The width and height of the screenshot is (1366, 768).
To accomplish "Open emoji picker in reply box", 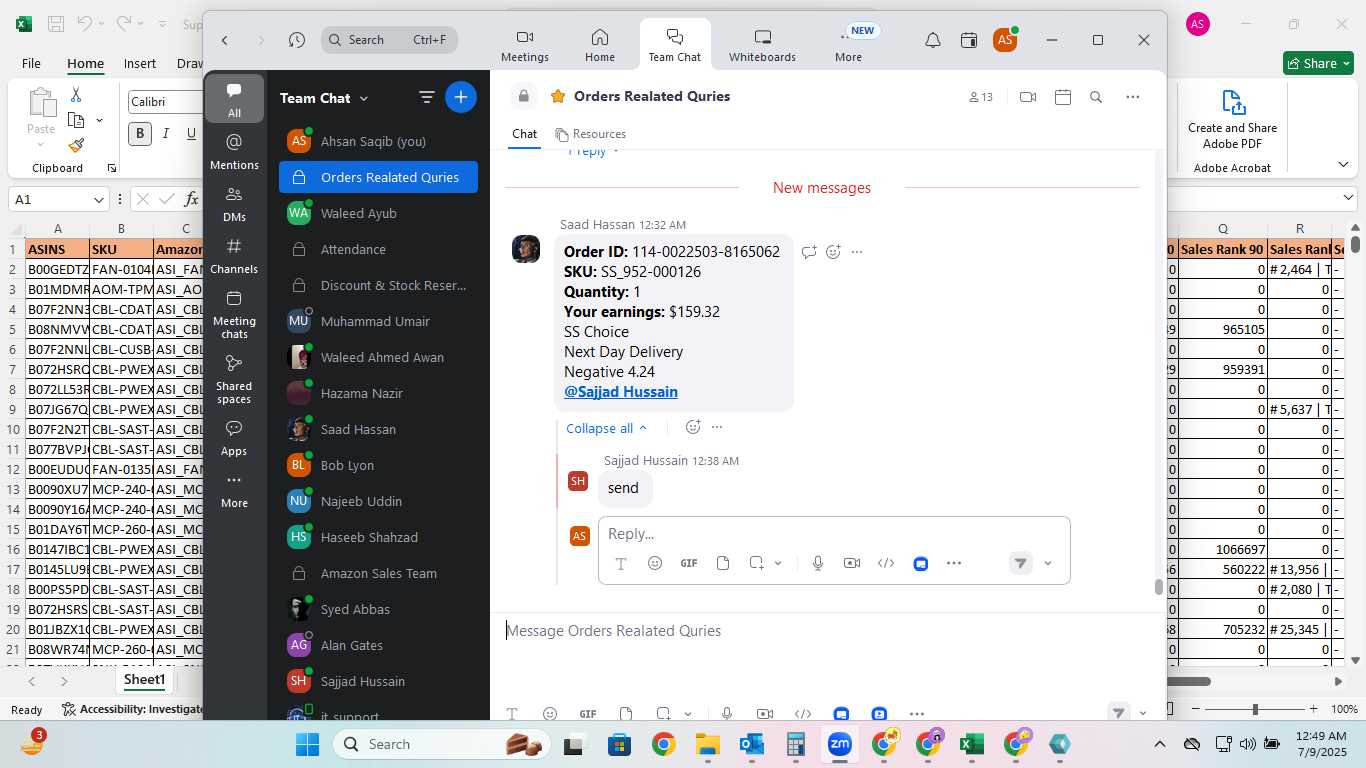I will pyautogui.click(x=655, y=563).
